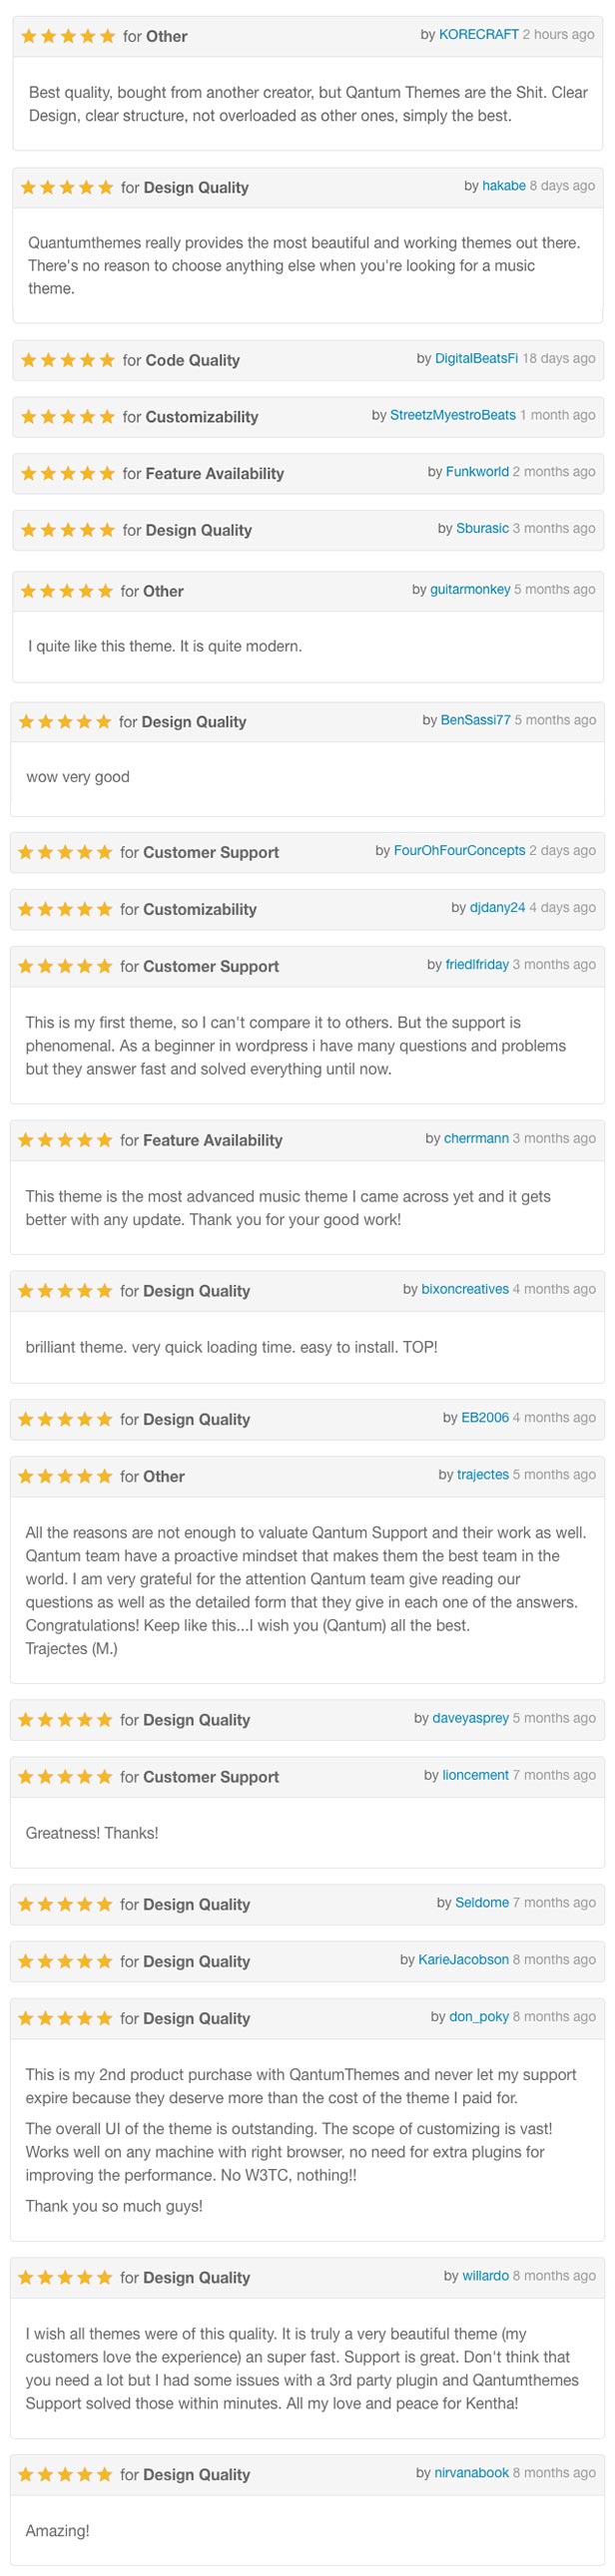The image size is (615, 2576).
Task: Click the willardo username link
Action: point(485,2275)
